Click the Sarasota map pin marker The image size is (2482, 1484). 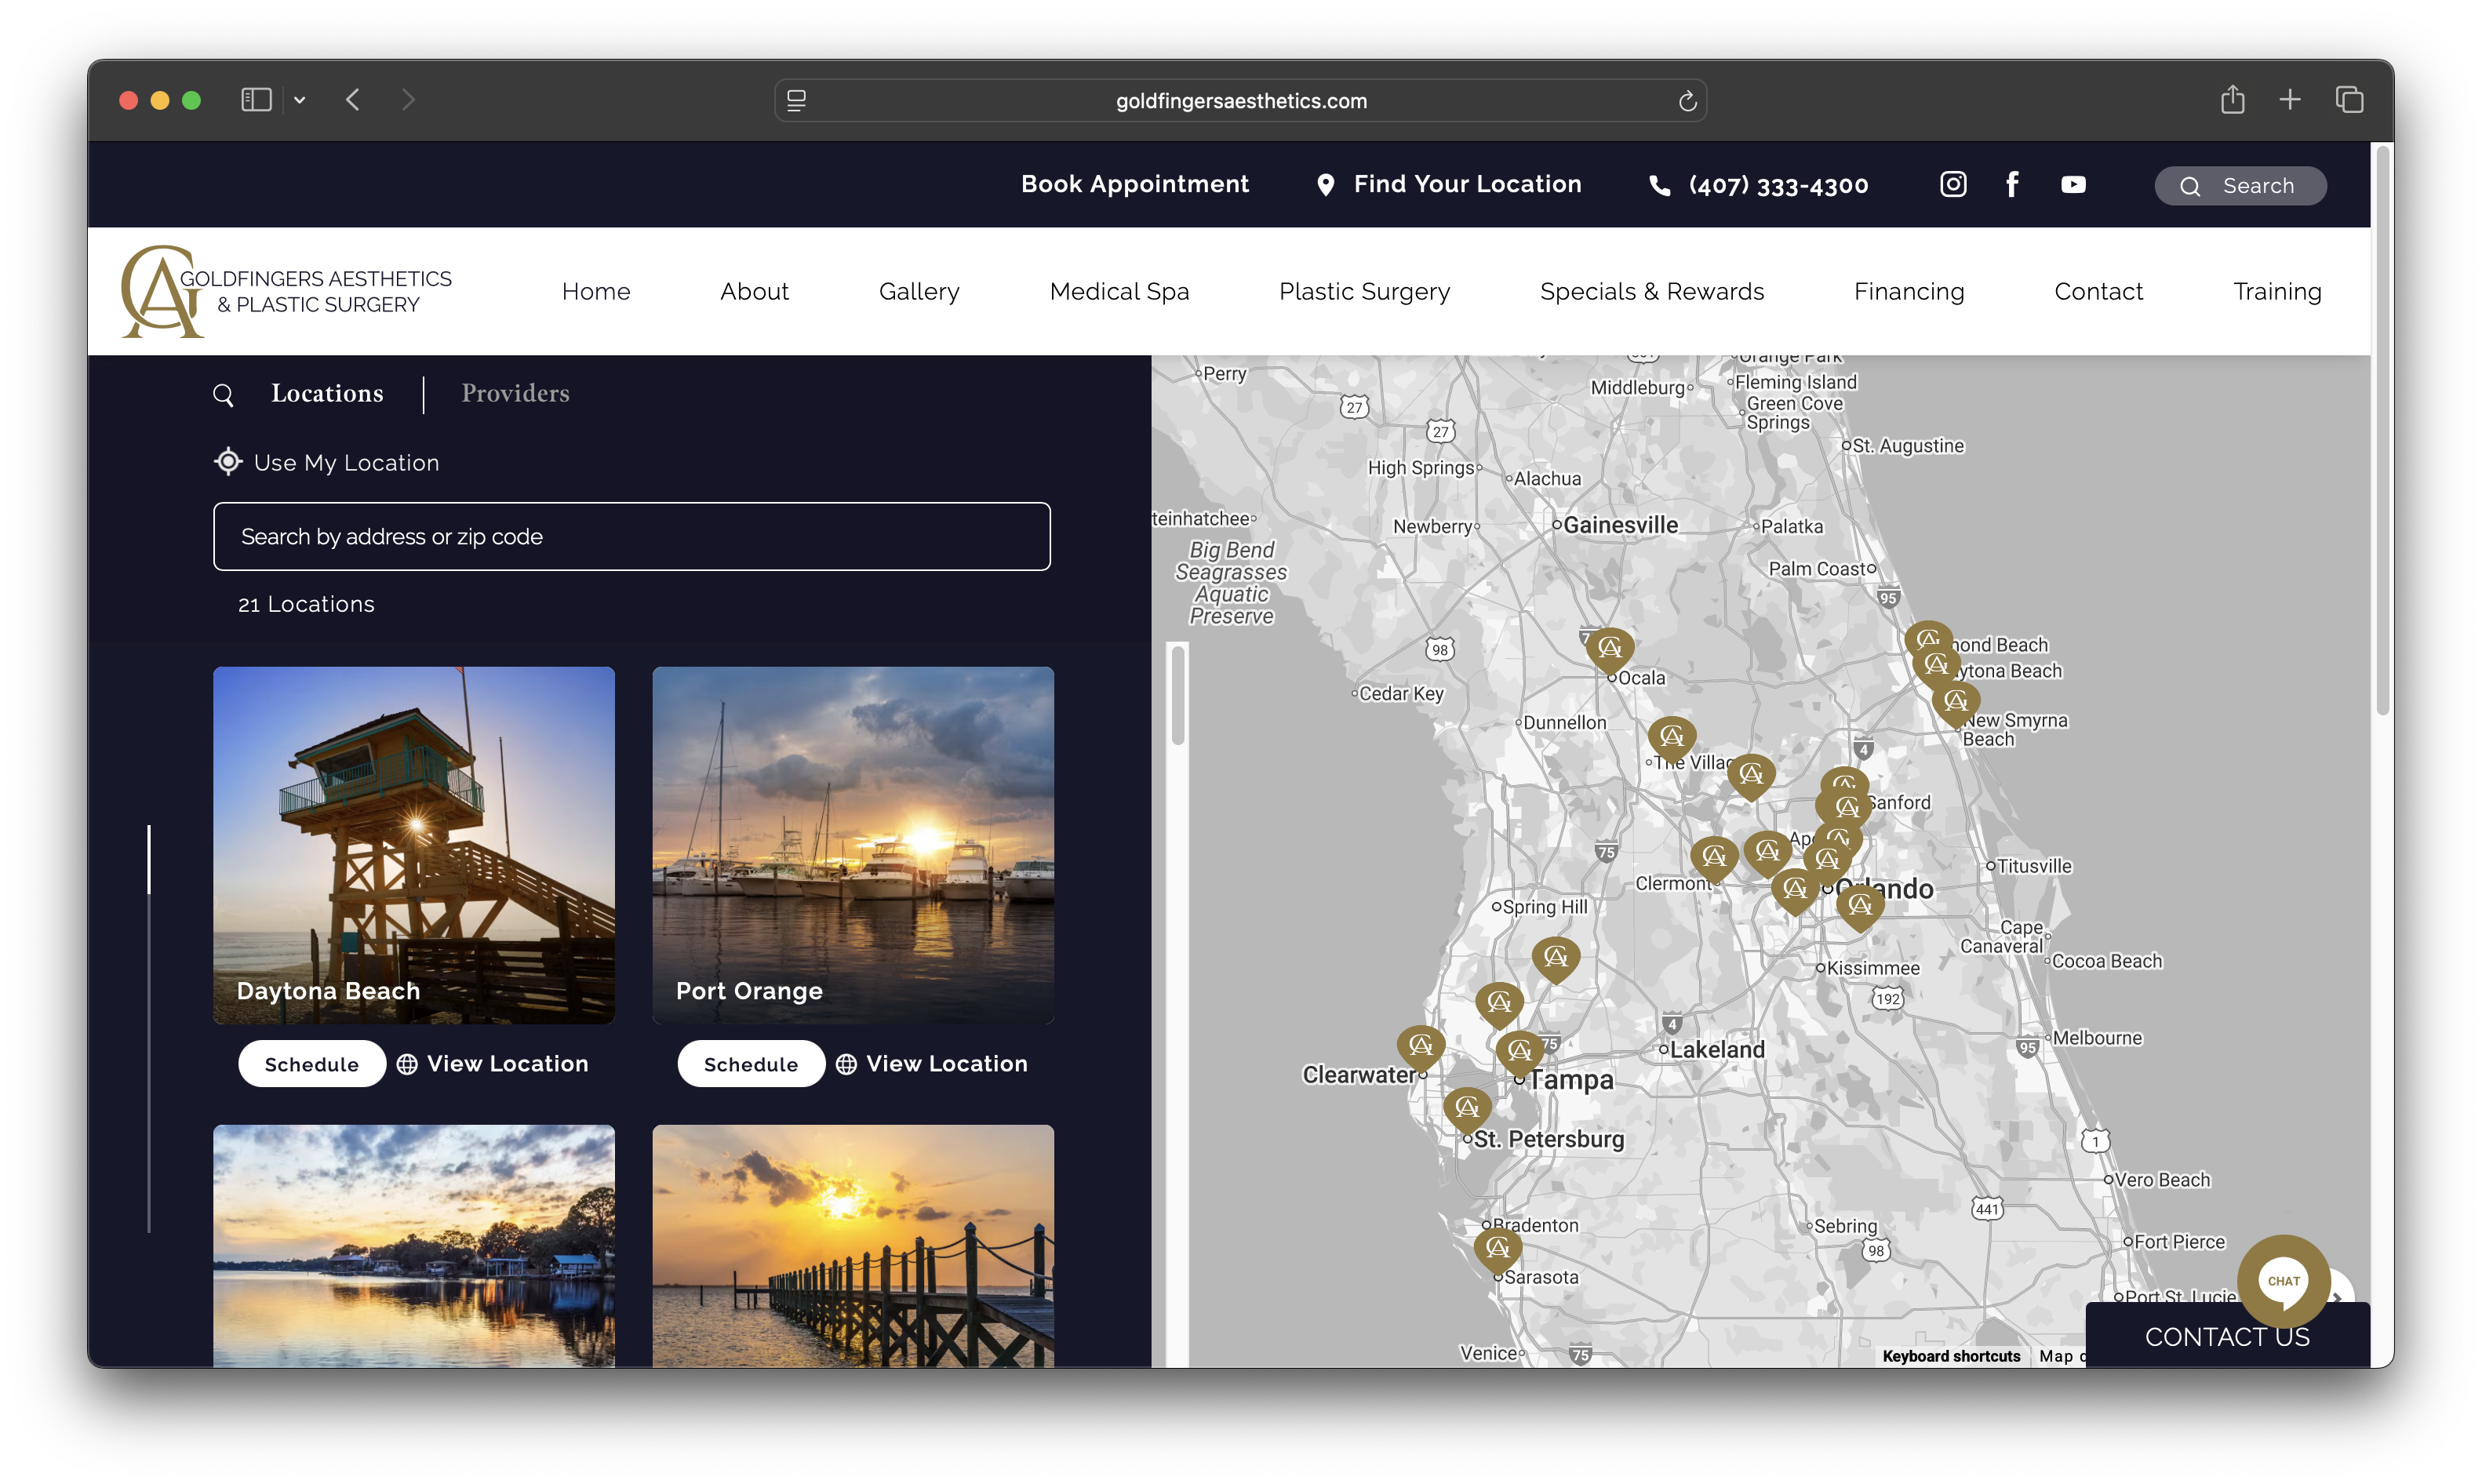click(x=1497, y=1247)
